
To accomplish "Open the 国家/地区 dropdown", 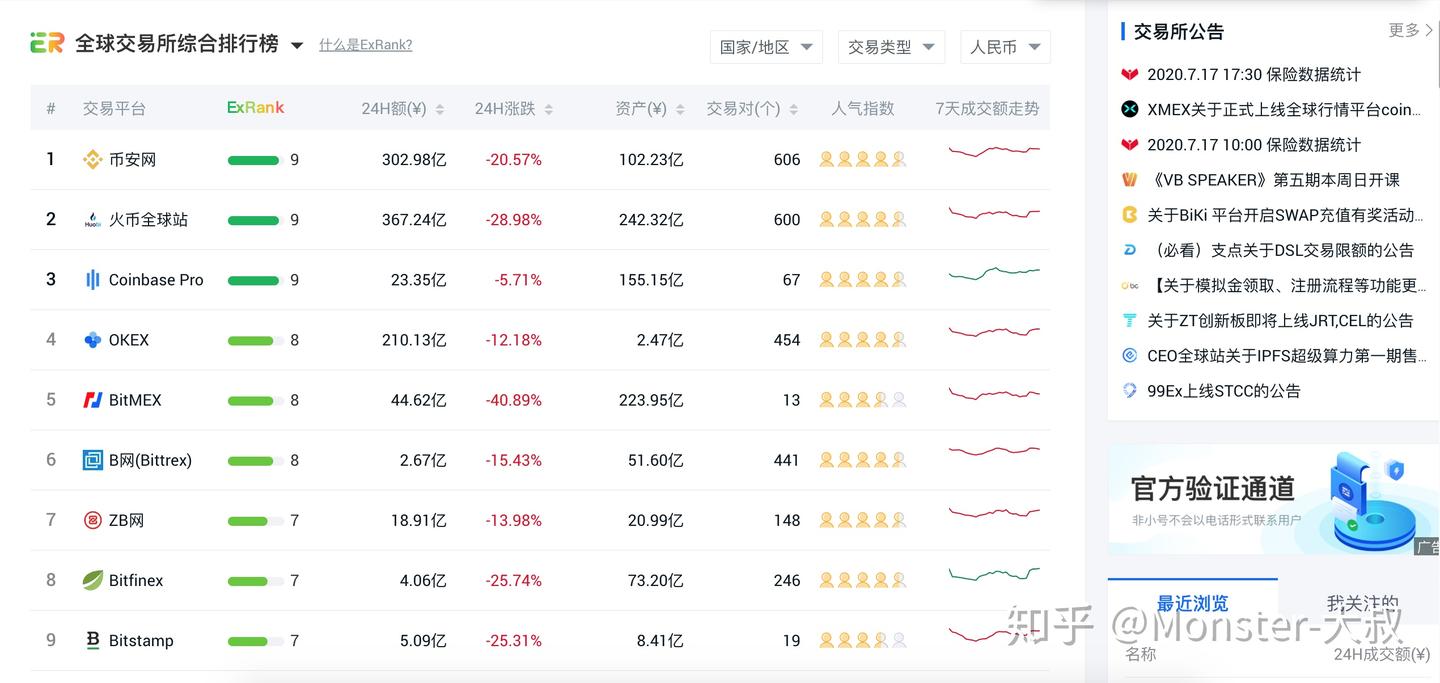I will pos(766,46).
